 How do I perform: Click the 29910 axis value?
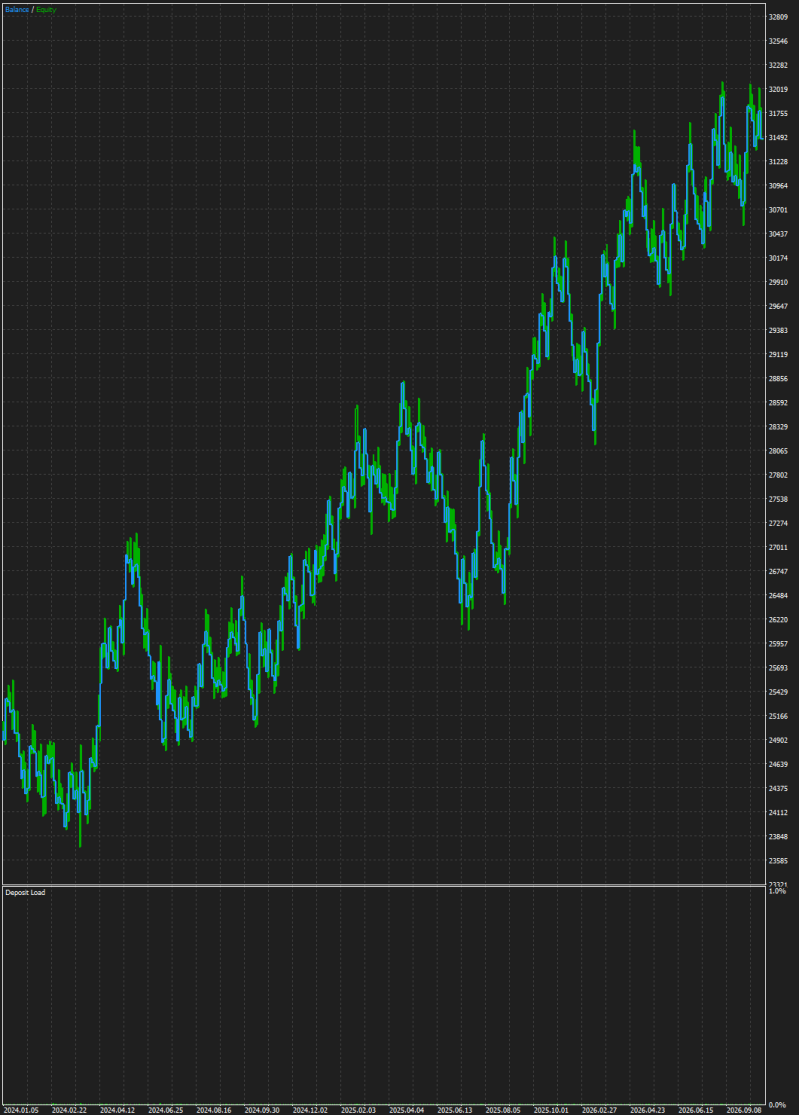click(778, 282)
